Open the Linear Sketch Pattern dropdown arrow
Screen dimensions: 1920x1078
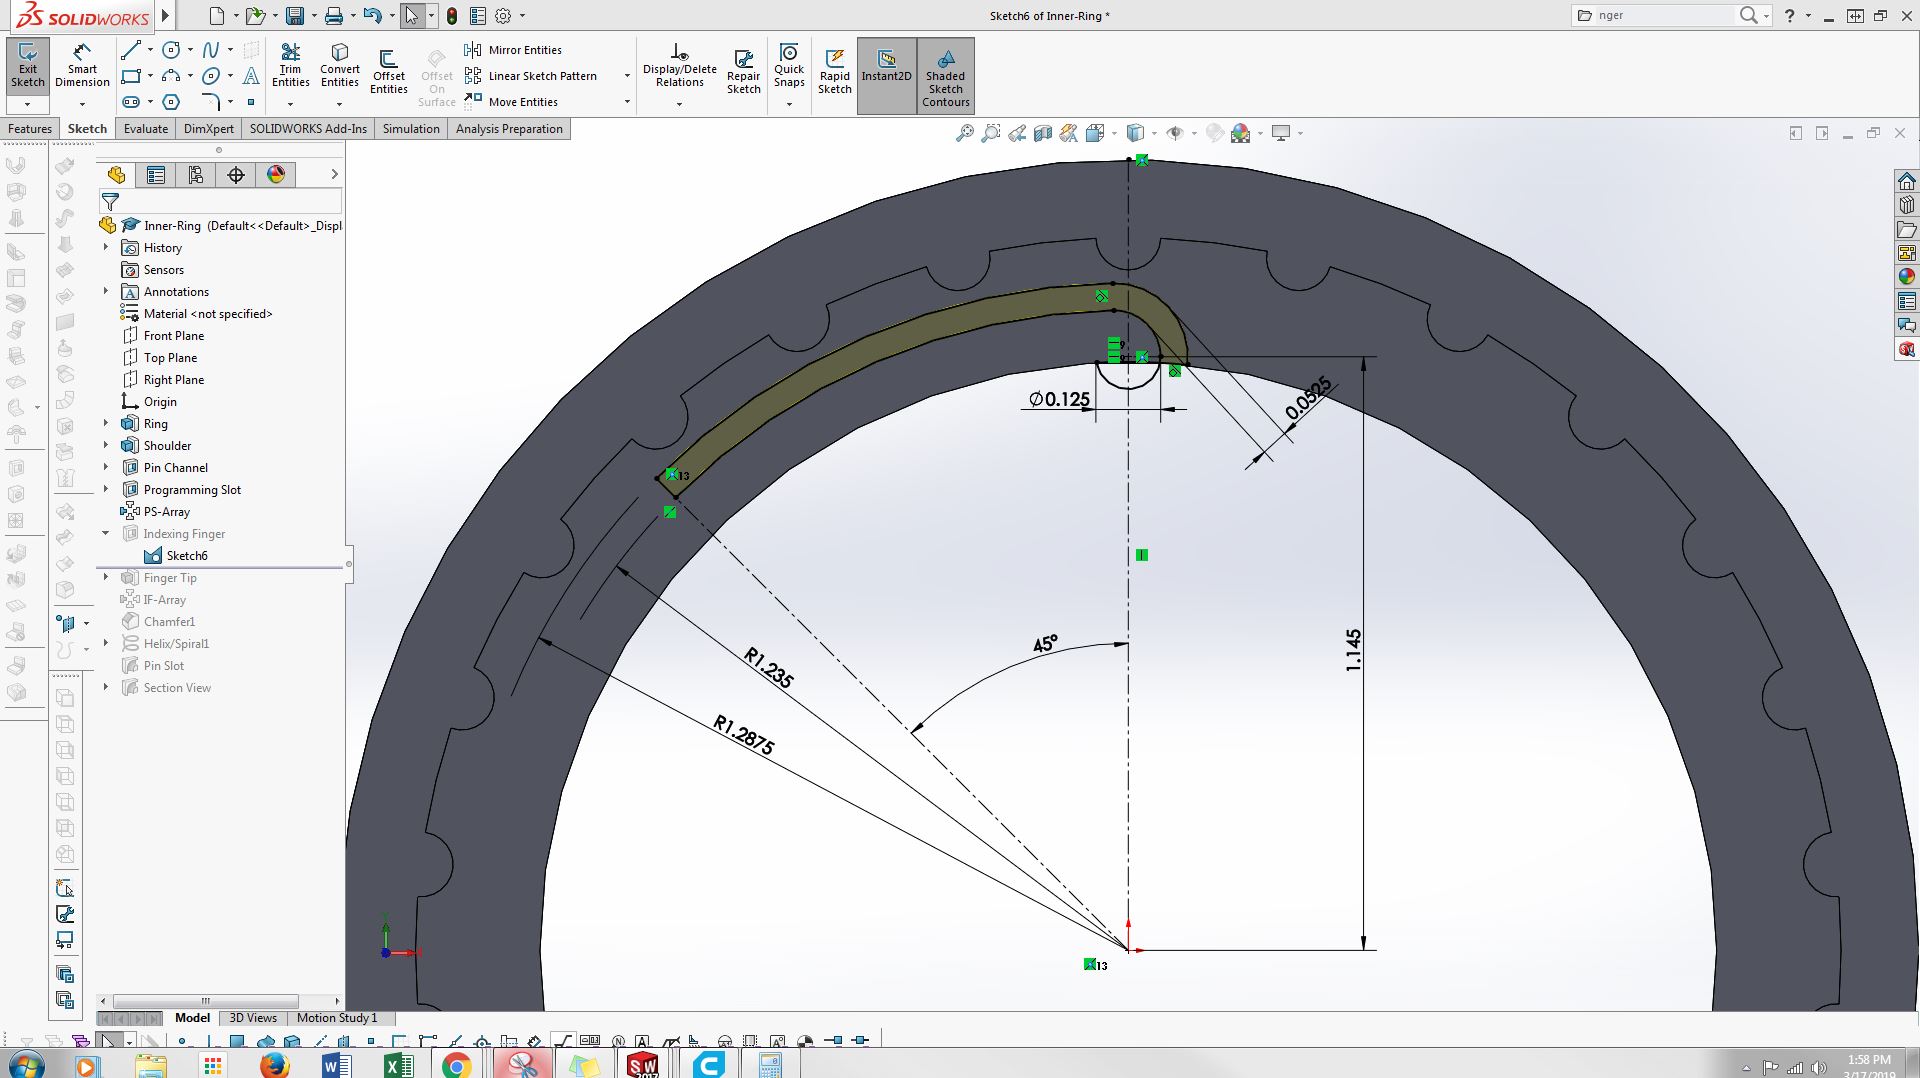coord(627,76)
